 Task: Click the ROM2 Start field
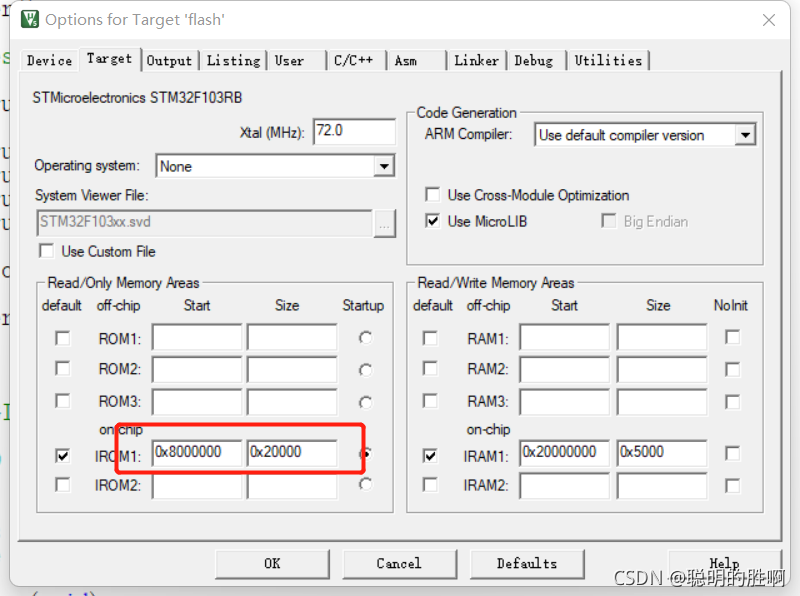point(197,369)
